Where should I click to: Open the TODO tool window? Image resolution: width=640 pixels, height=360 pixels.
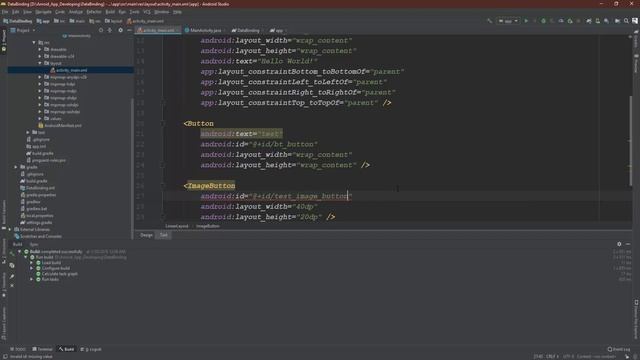click(18, 349)
